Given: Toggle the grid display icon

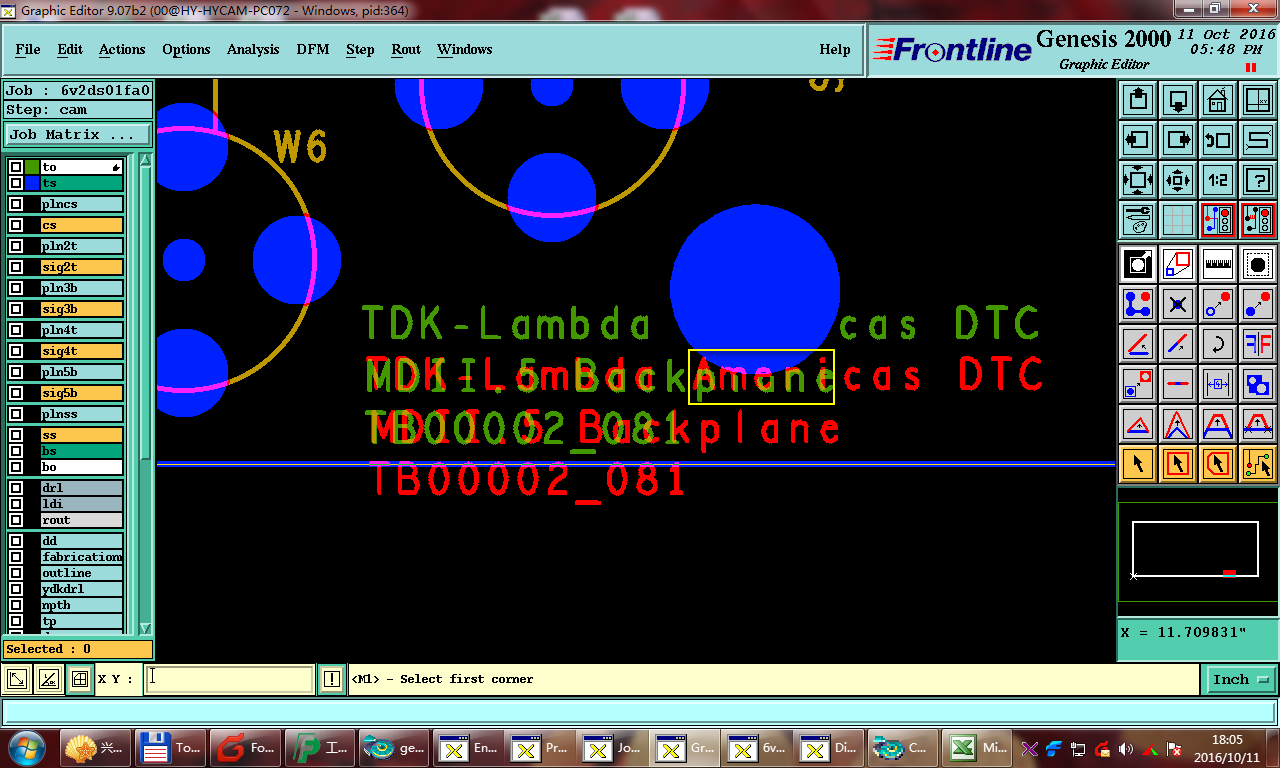Looking at the screenshot, I should click(x=1178, y=220).
